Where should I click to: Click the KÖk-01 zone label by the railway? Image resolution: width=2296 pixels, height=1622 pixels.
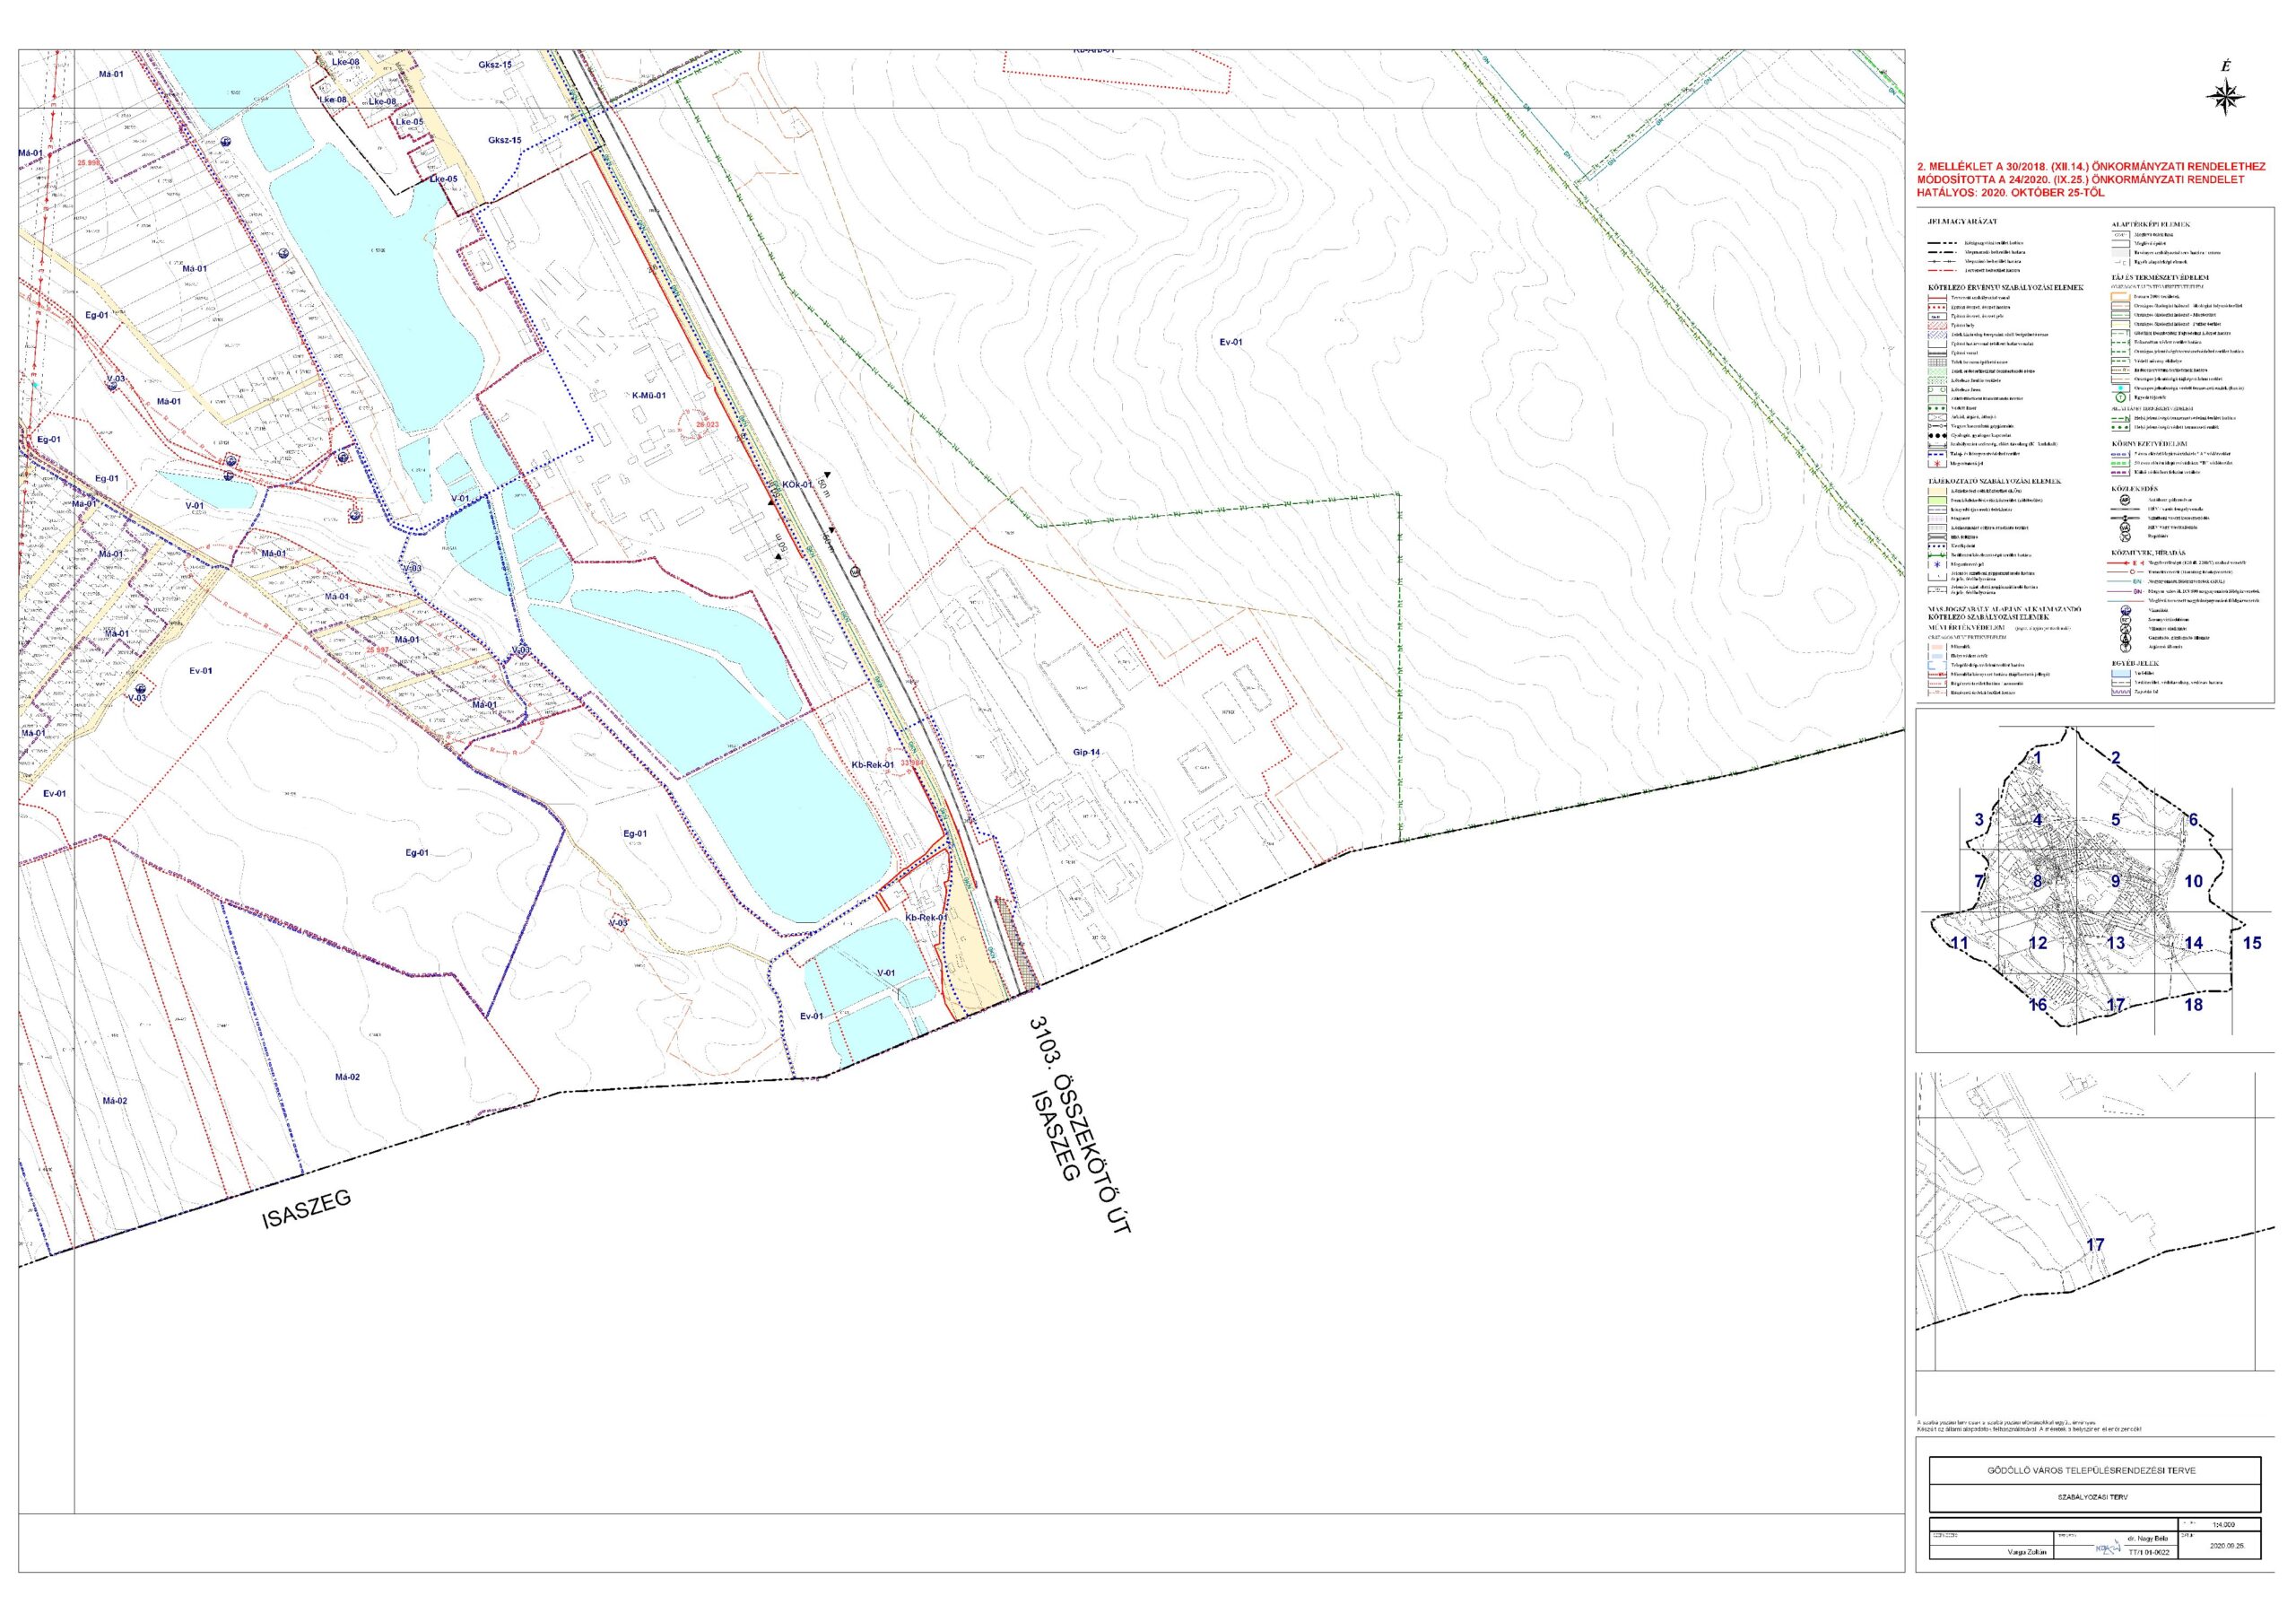[797, 484]
